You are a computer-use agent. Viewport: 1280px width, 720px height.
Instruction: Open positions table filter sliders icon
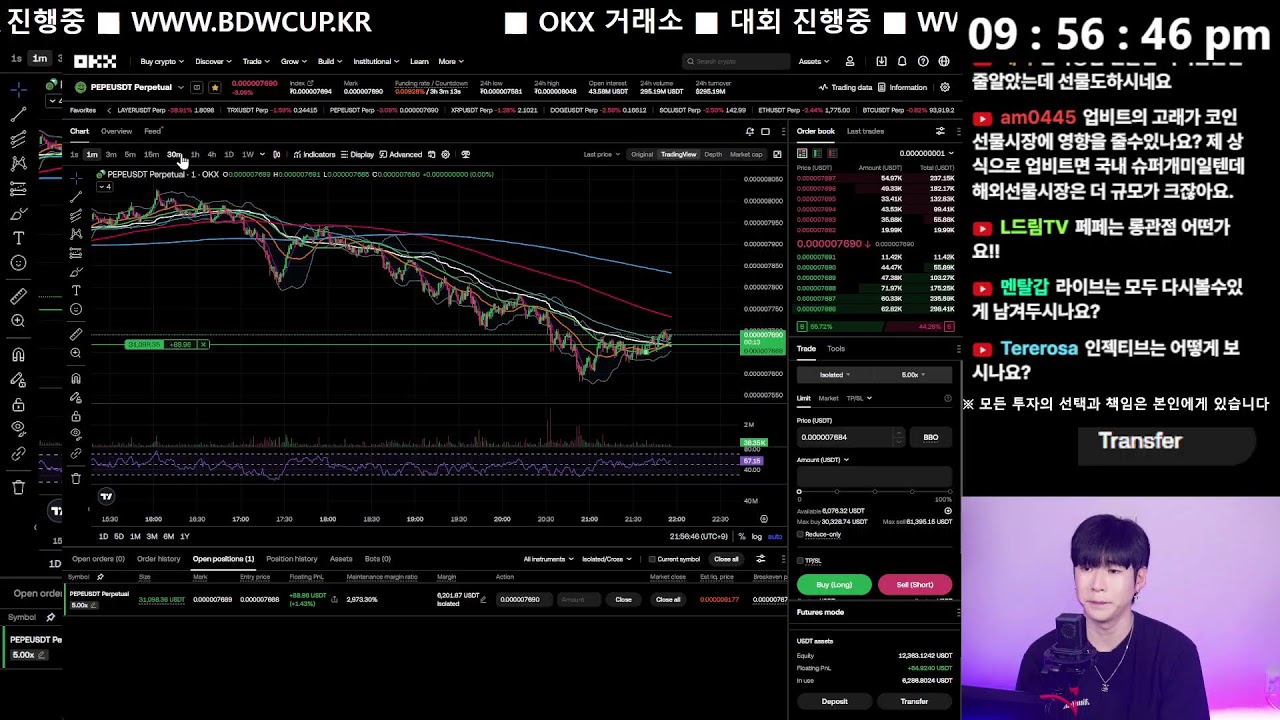pos(761,559)
